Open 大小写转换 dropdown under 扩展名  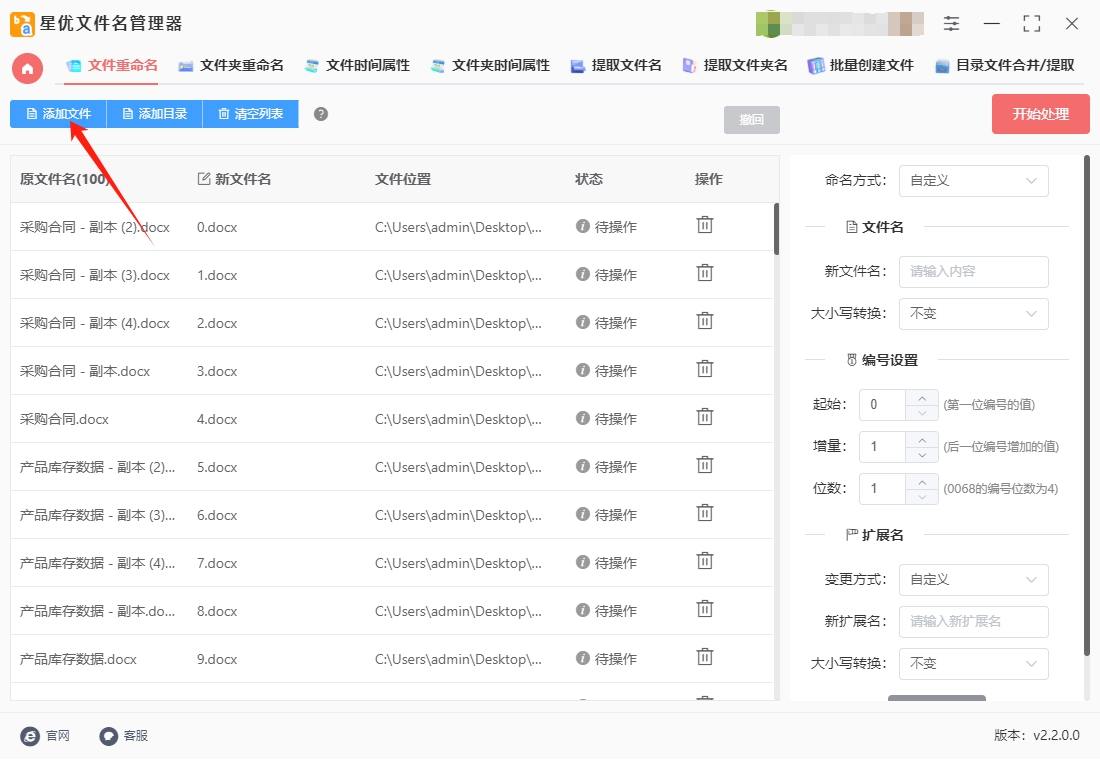click(973, 664)
